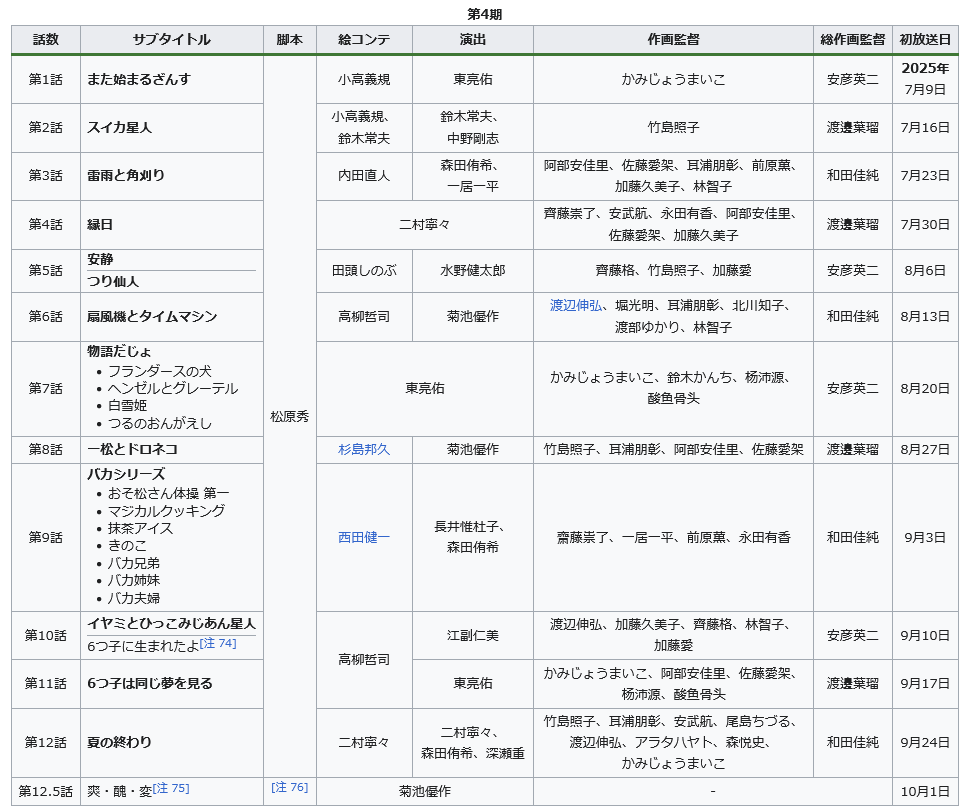Click the 10月1日 air date cell
The image size is (967, 812).
pyautogui.click(x=925, y=791)
